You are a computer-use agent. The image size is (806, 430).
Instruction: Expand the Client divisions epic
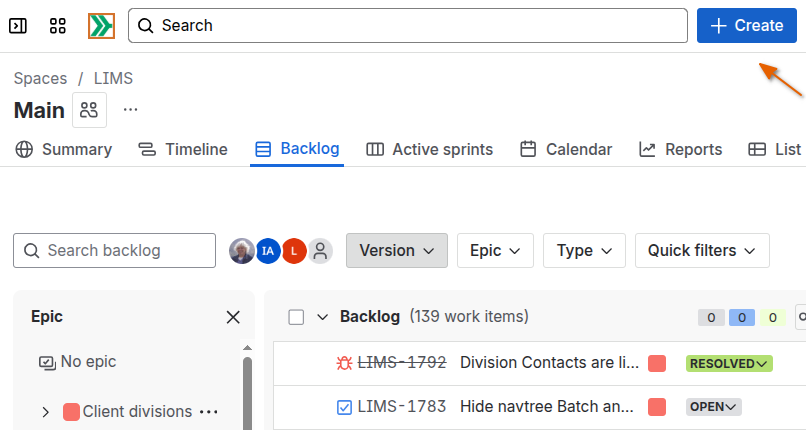46,412
